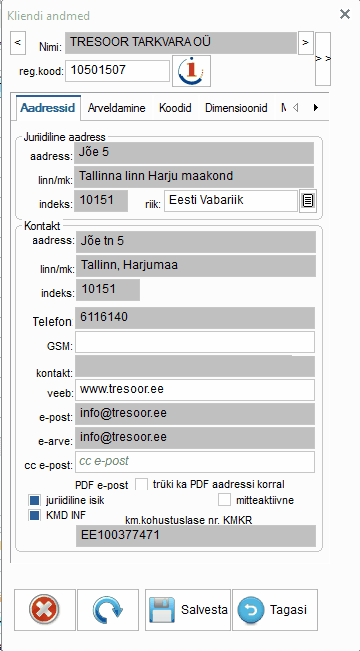Select the Dimensioonid tab
Viewport: 360px width, 651px height.
point(236,108)
